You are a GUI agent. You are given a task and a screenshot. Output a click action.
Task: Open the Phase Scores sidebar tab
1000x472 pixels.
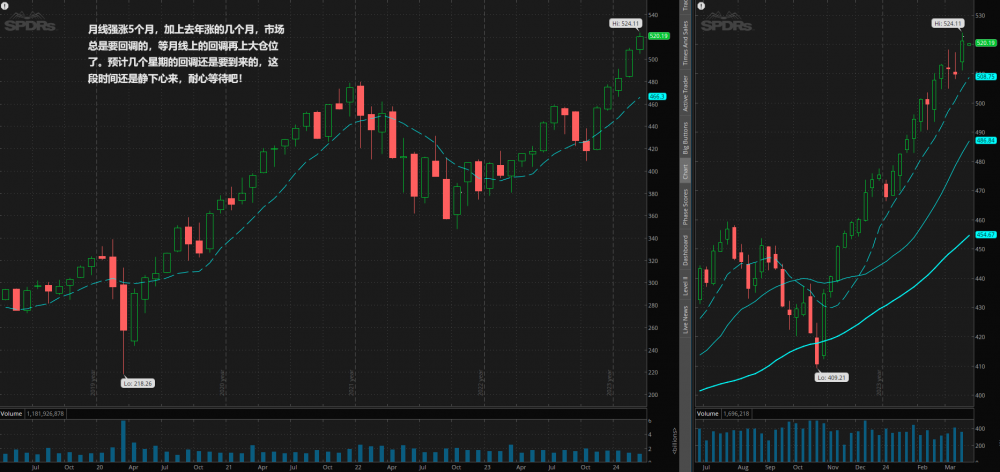[686, 204]
